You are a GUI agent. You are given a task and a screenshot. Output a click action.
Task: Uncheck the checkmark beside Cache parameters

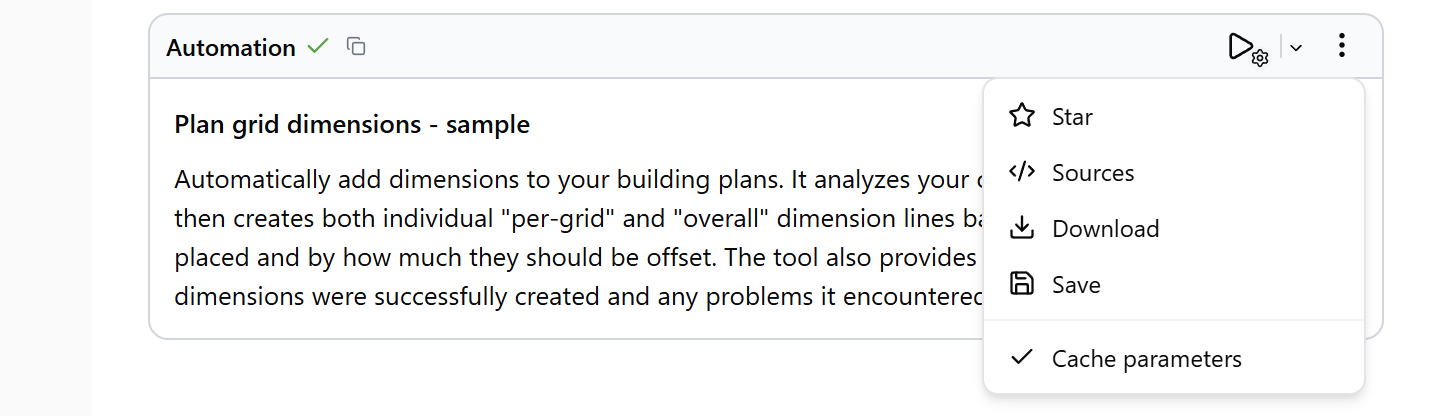click(x=1021, y=357)
